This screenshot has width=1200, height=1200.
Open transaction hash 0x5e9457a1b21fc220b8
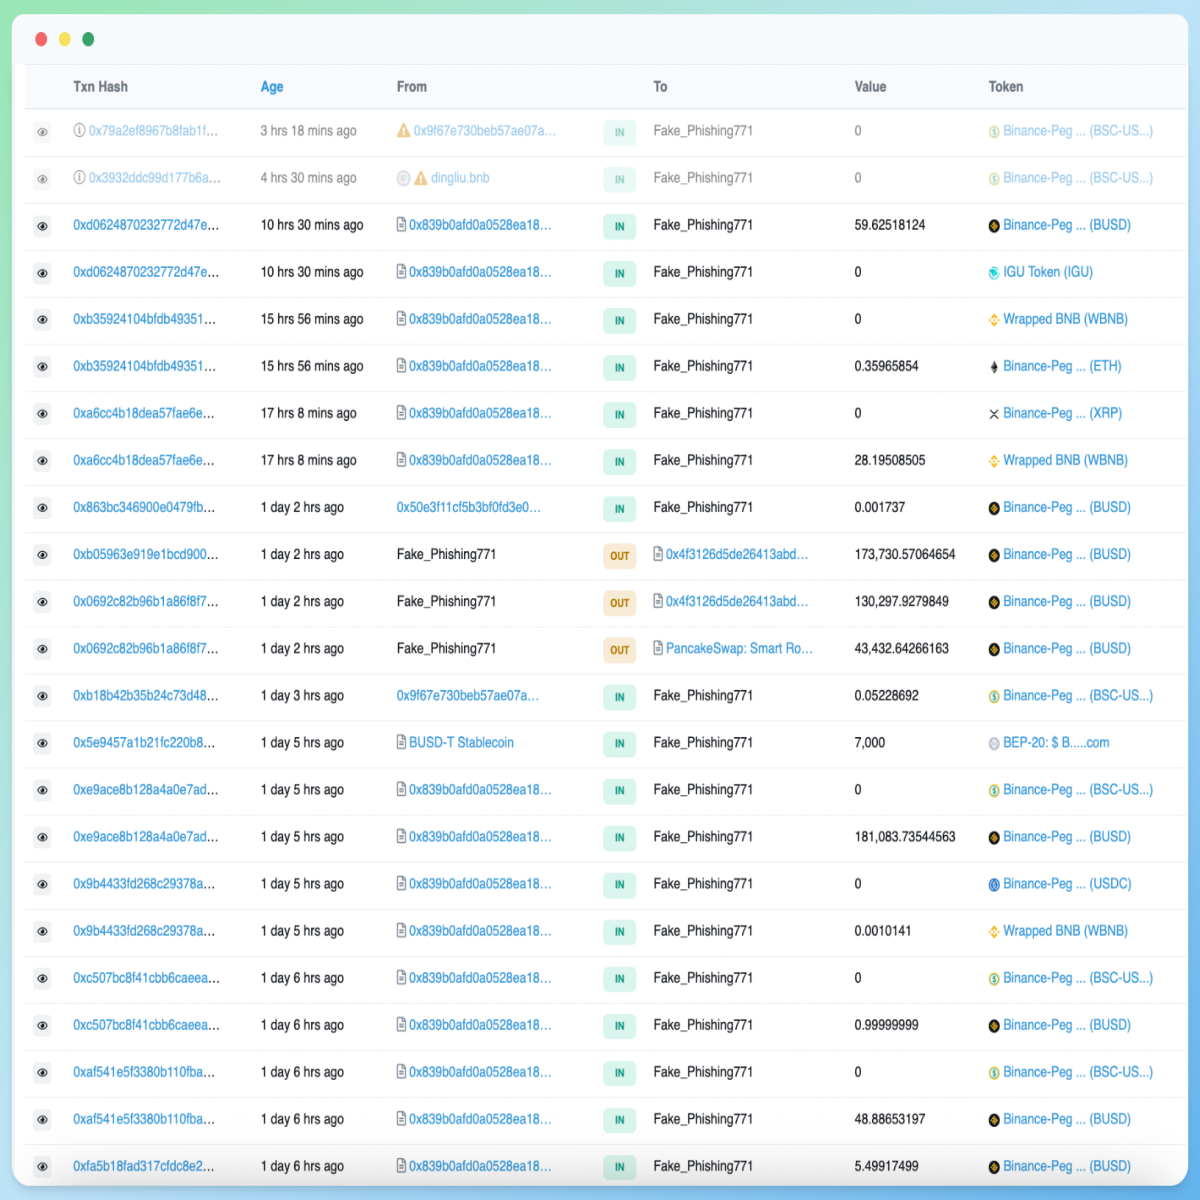pyautogui.click(x=144, y=742)
